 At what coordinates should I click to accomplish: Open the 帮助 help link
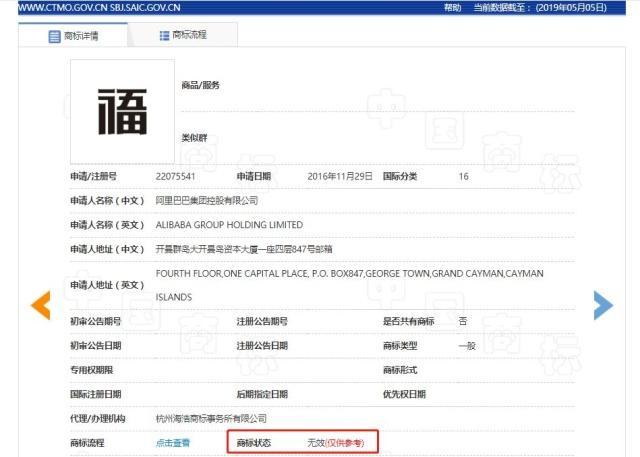[x=453, y=7]
